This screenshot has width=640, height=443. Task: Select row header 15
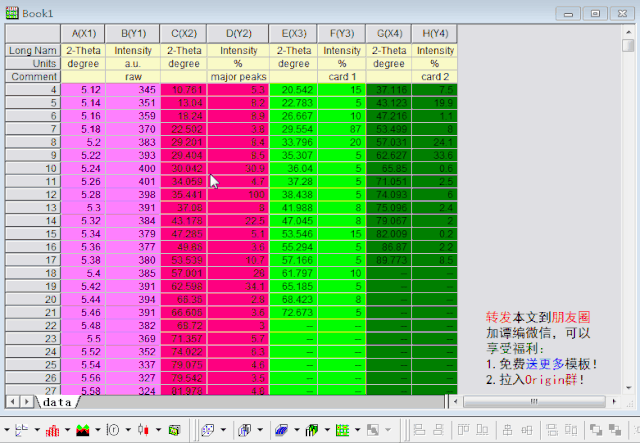[x=32, y=233]
